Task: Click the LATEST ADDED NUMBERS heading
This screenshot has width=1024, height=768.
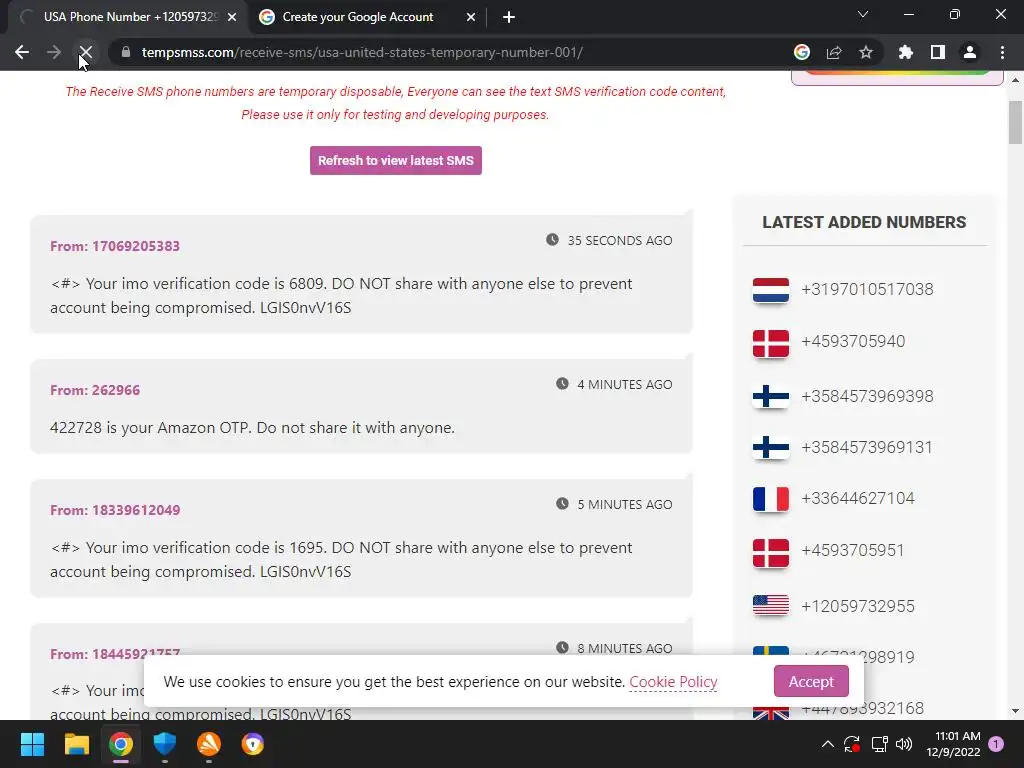Action: click(864, 222)
